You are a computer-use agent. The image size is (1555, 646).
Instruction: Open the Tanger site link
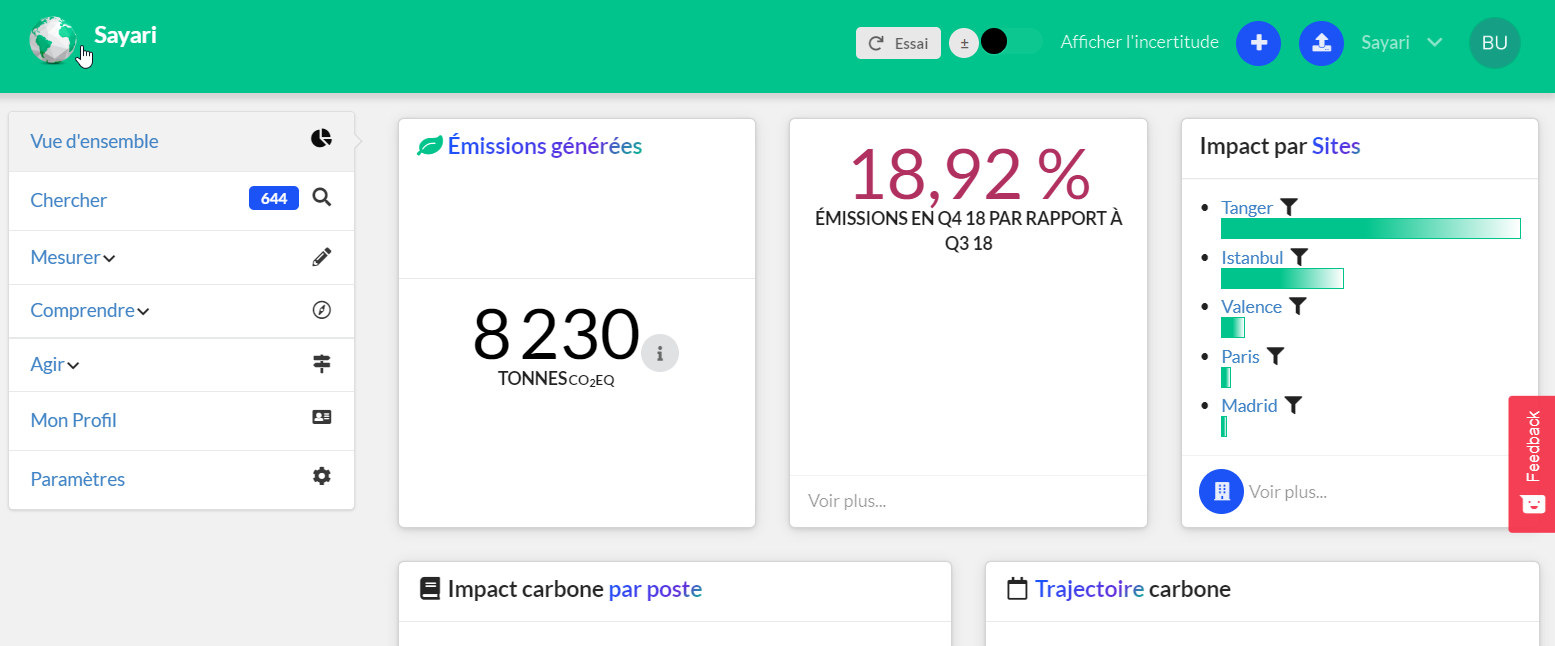pos(1247,208)
